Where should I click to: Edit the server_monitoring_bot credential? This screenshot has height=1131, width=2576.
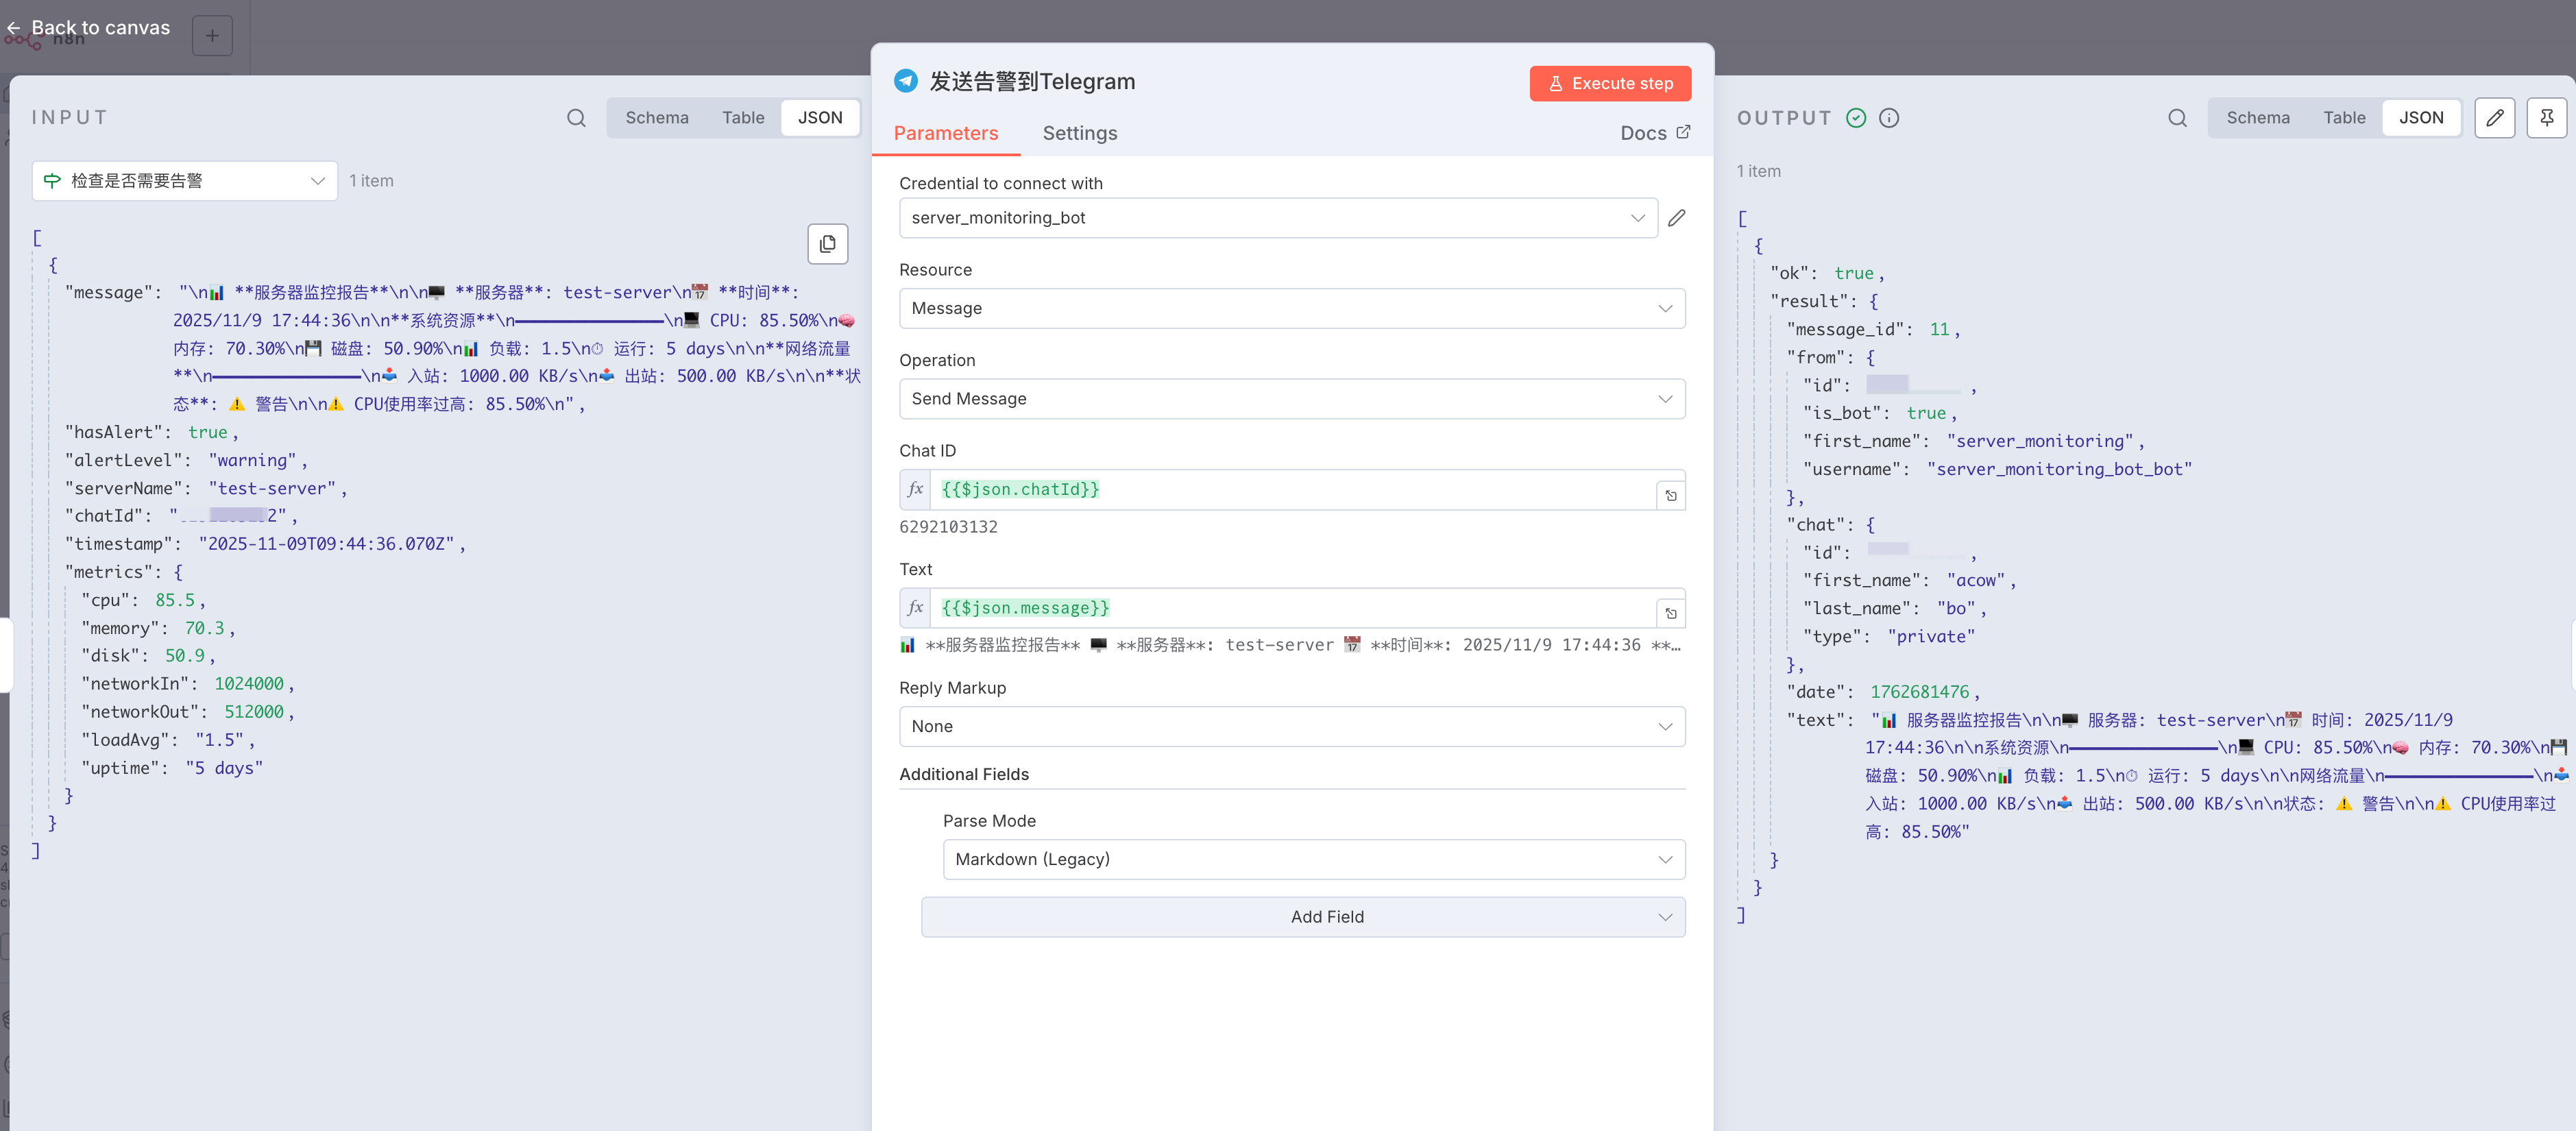pyautogui.click(x=1677, y=218)
